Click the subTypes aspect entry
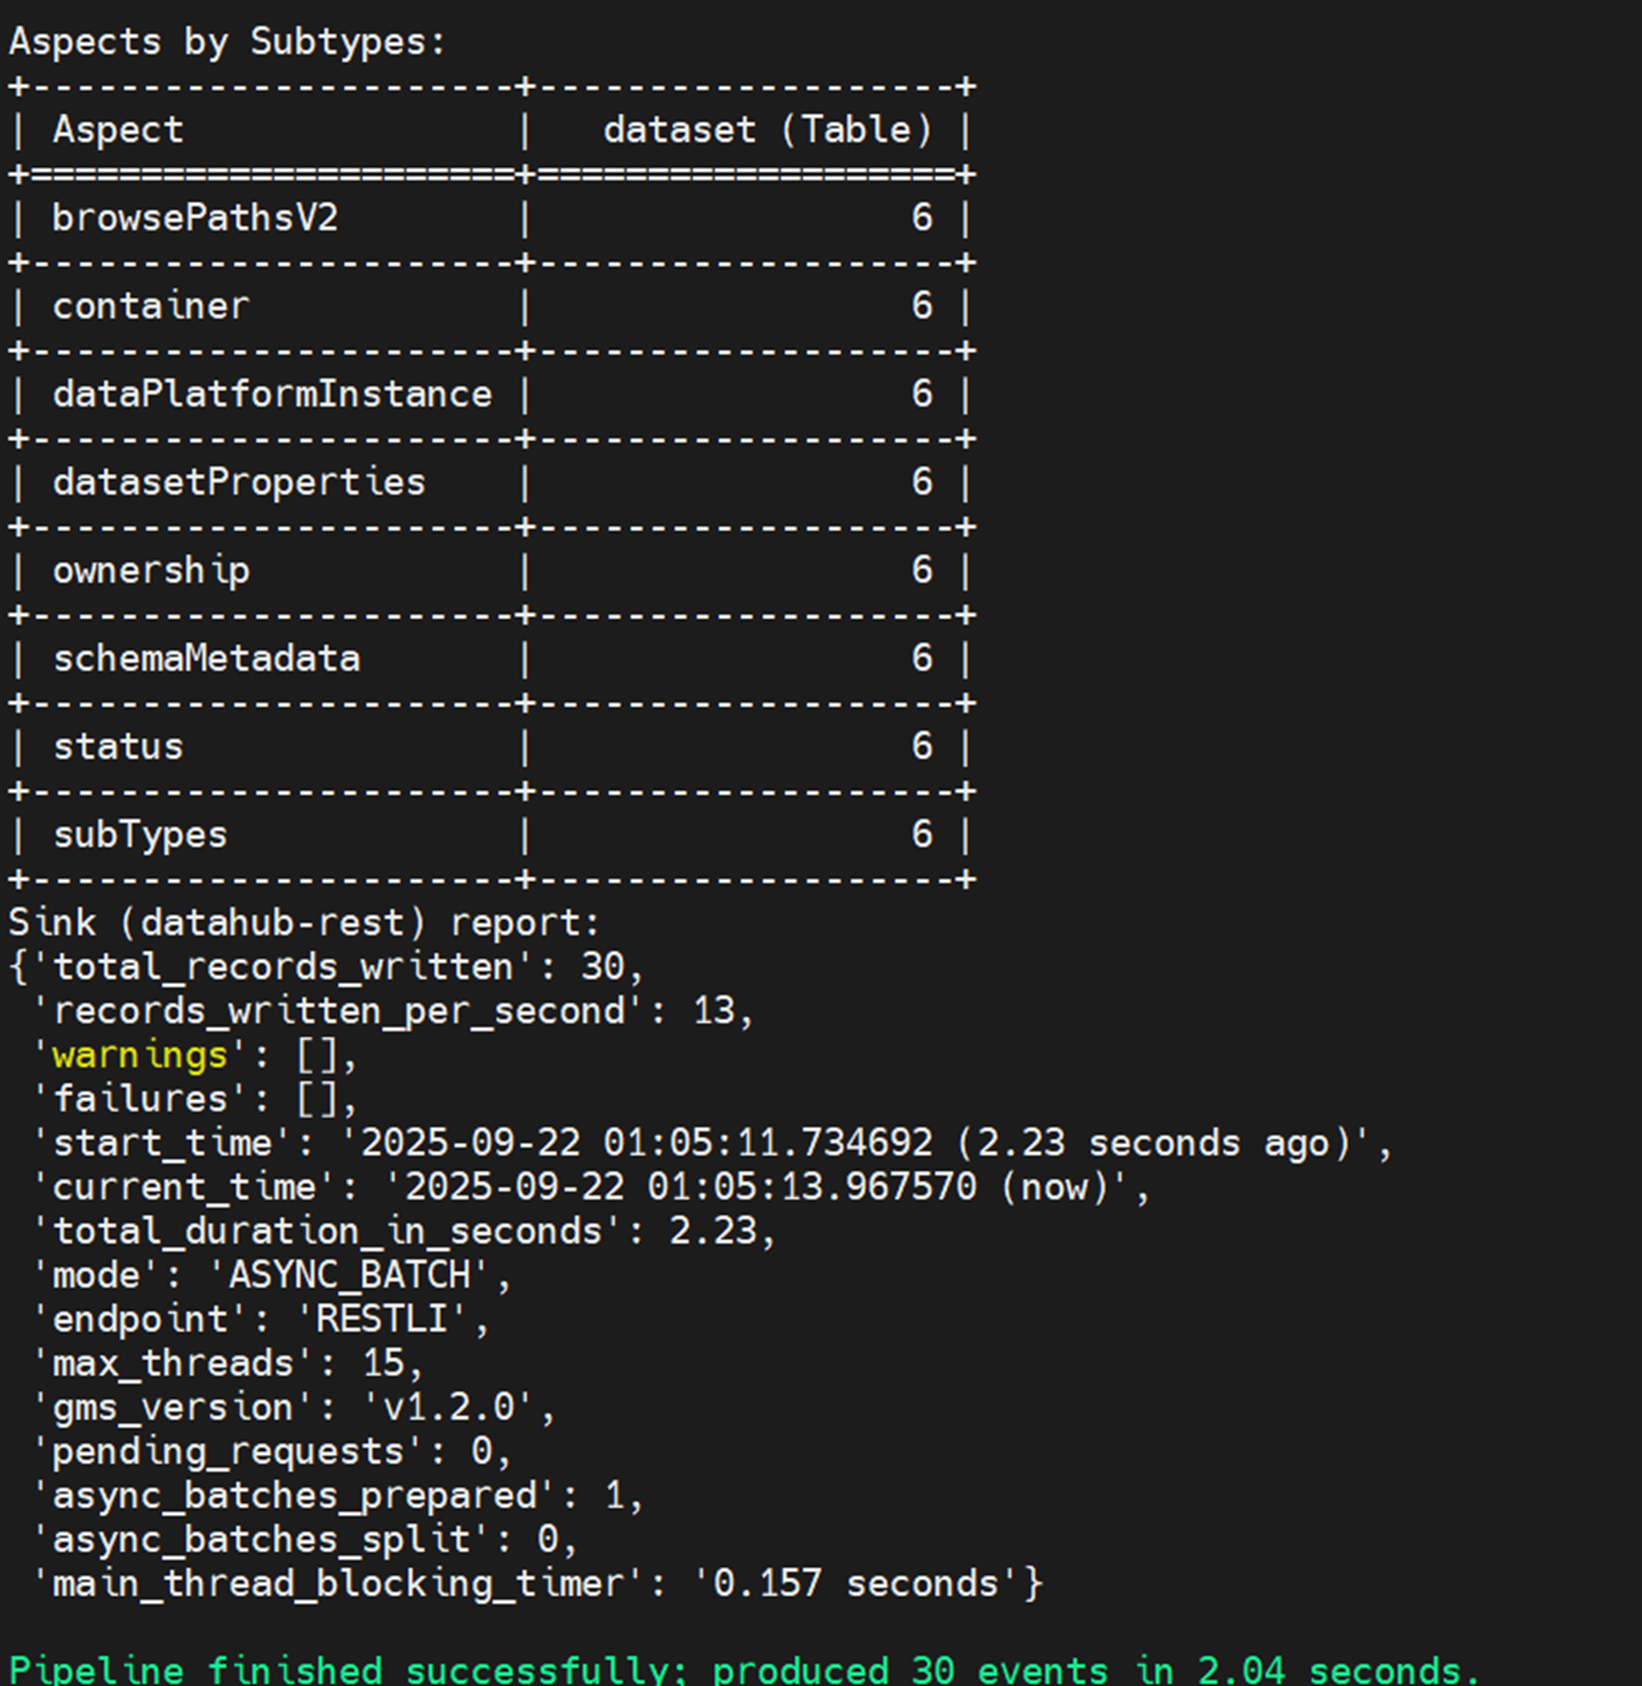Screen dimensions: 1642x1686 tap(140, 834)
